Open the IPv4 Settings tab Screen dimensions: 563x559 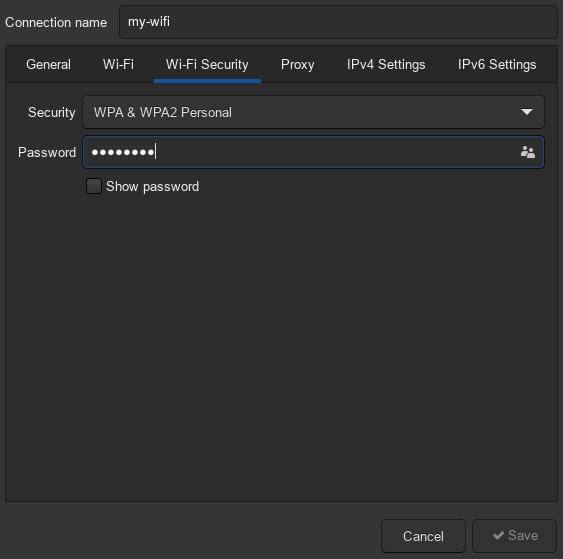click(x=386, y=65)
